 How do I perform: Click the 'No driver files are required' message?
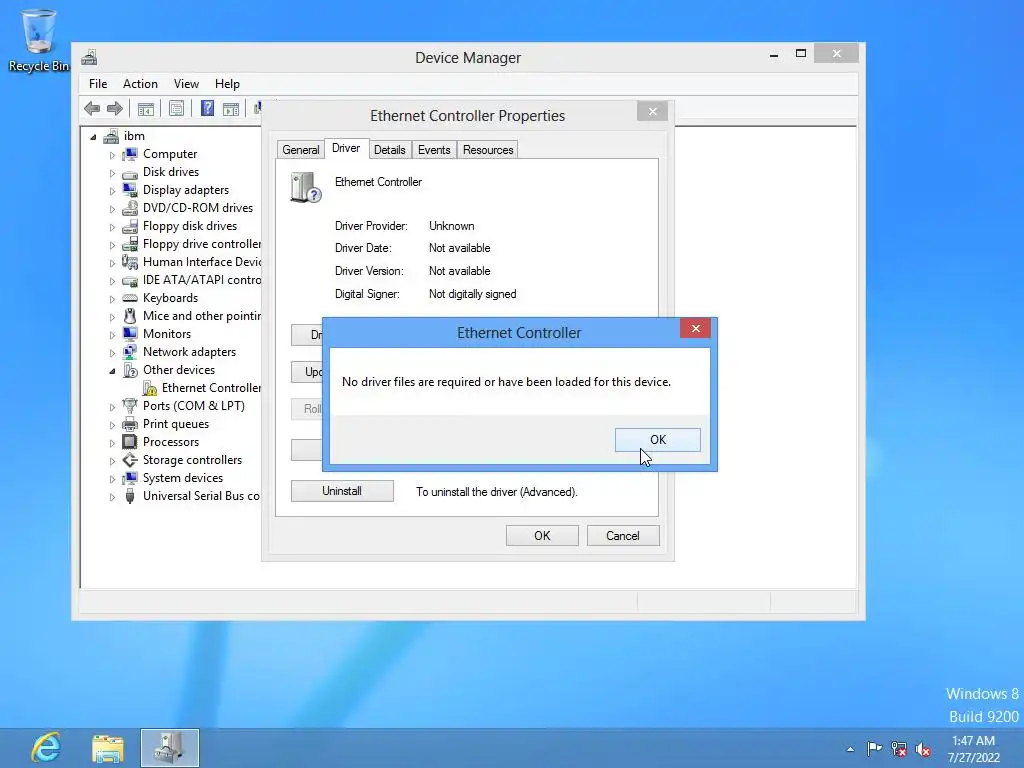coord(506,382)
